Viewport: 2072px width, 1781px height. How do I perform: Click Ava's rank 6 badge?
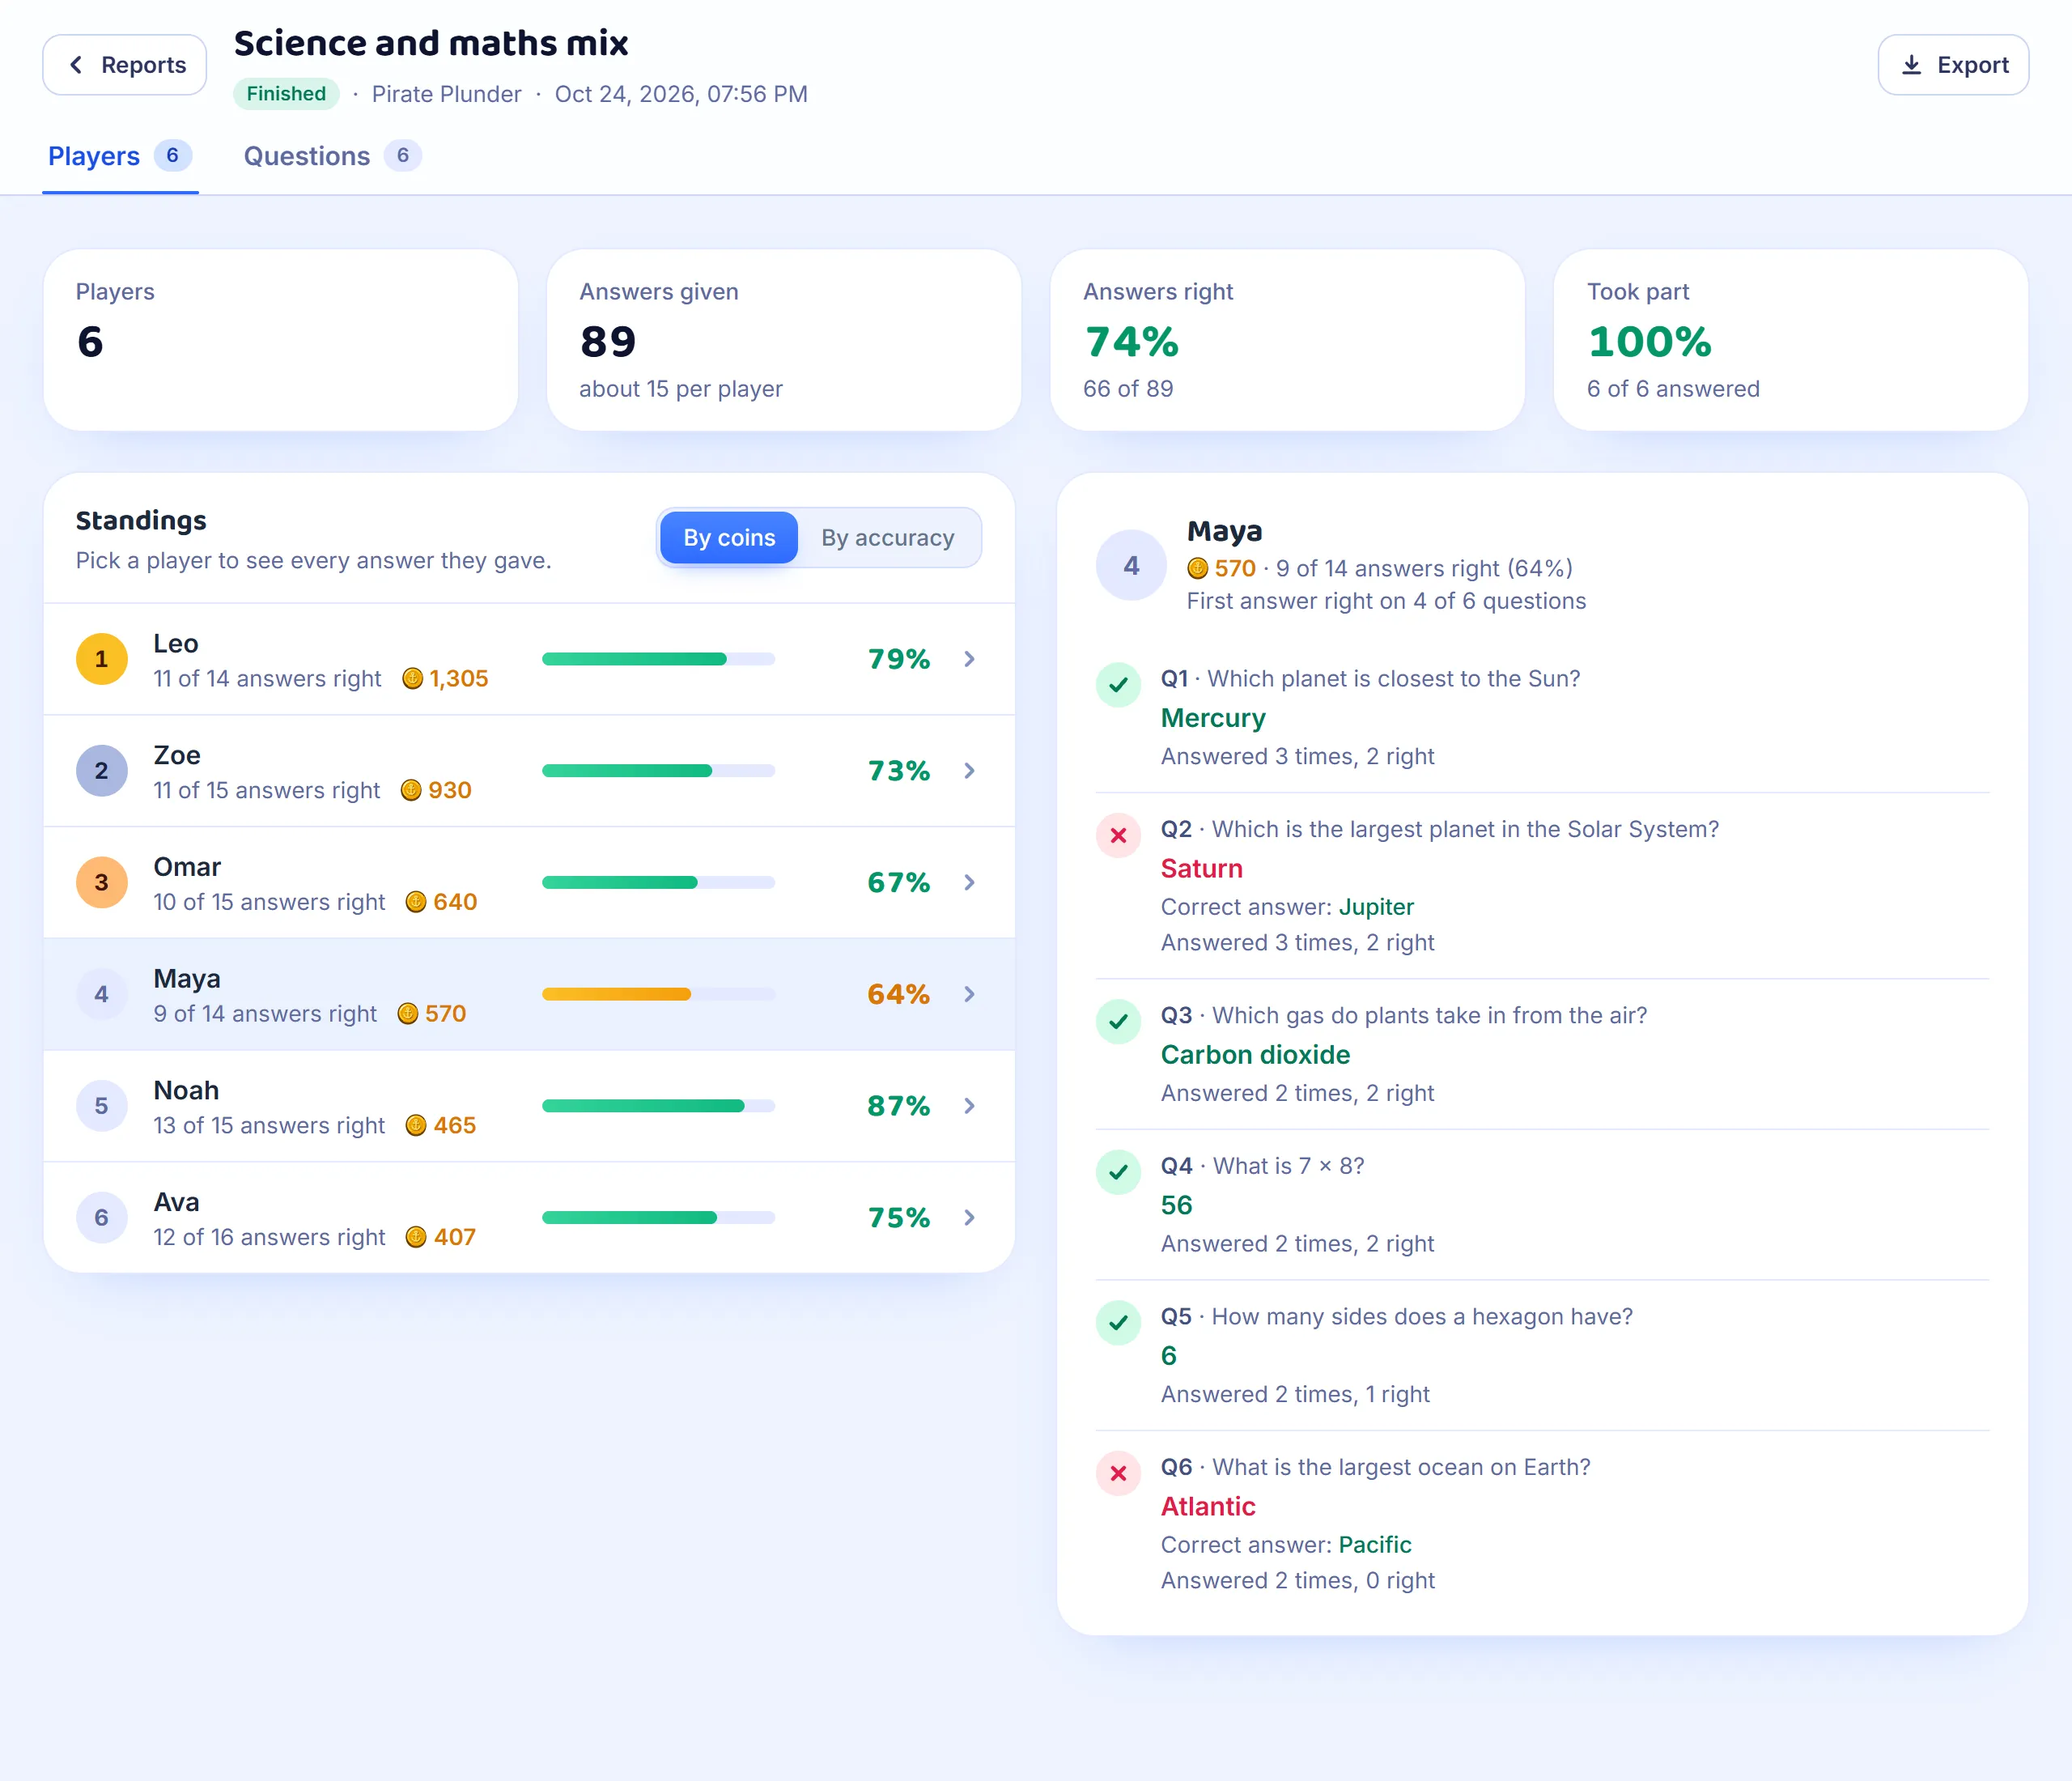pos(102,1218)
